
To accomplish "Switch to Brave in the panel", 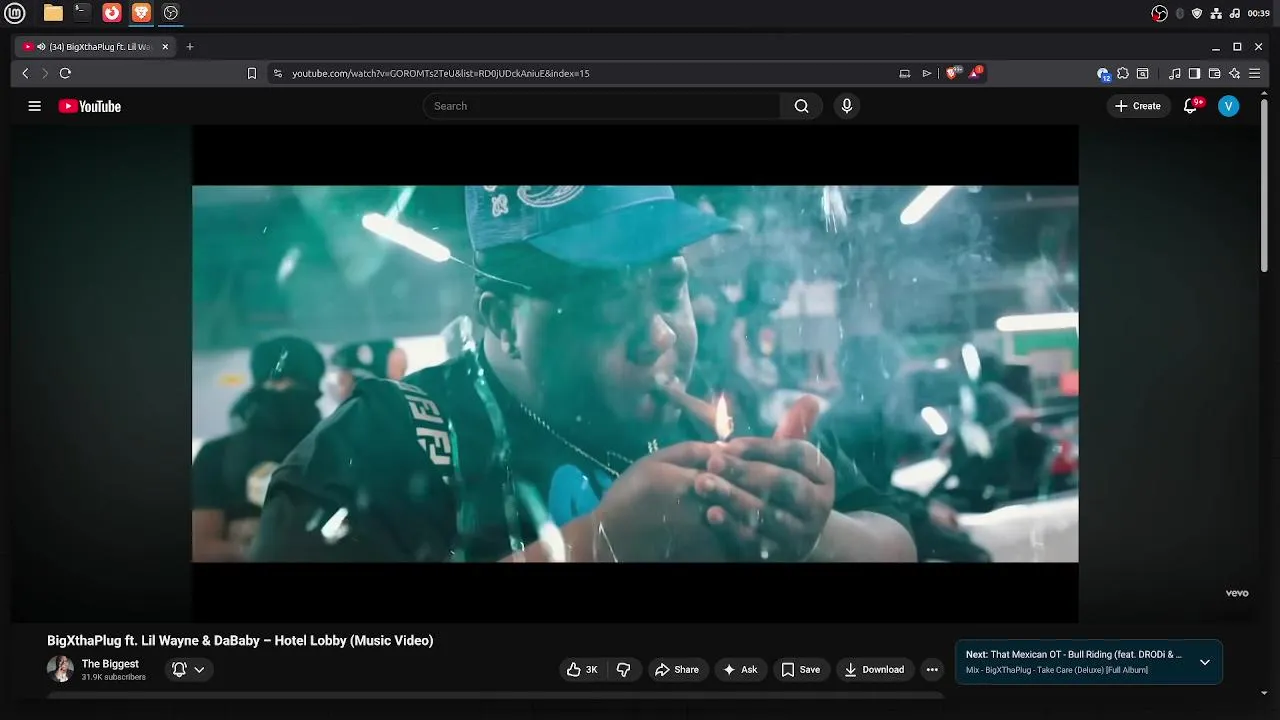I will [141, 13].
